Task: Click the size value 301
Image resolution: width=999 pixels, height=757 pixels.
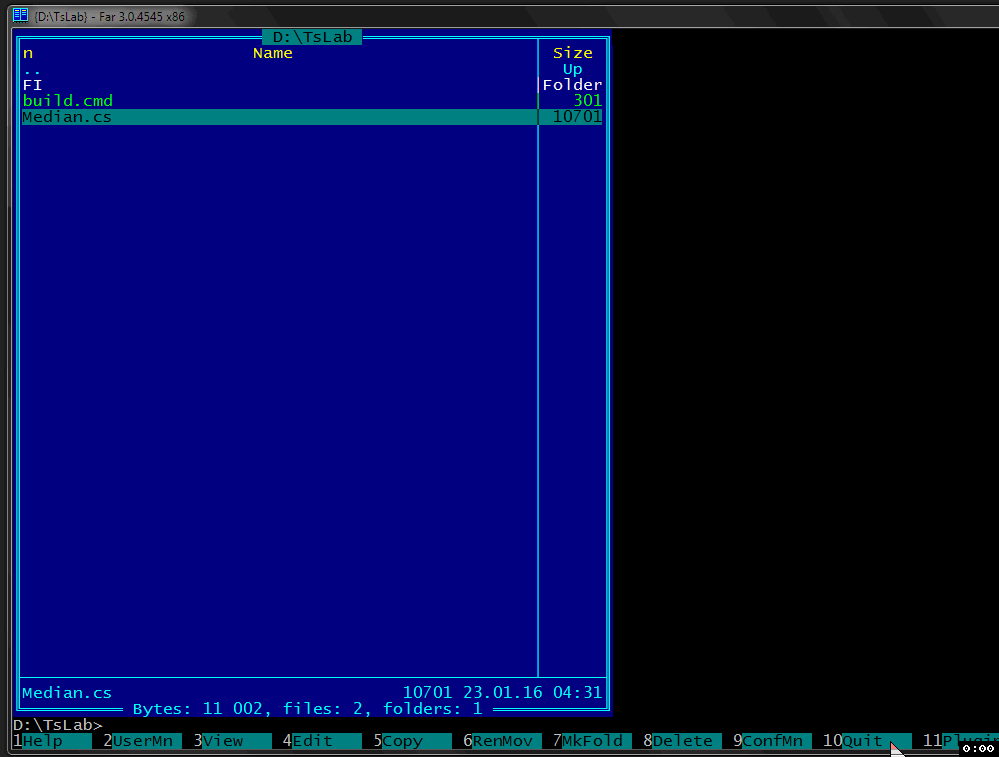Action: (x=587, y=101)
